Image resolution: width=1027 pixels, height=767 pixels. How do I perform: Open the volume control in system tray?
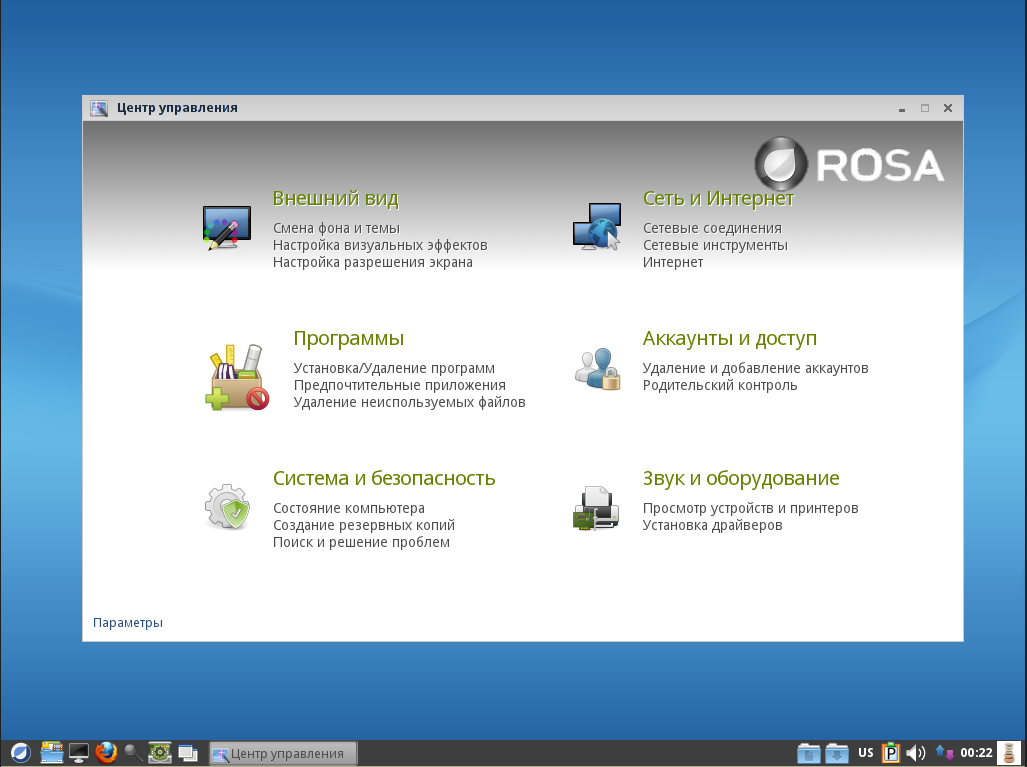(x=915, y=753)
